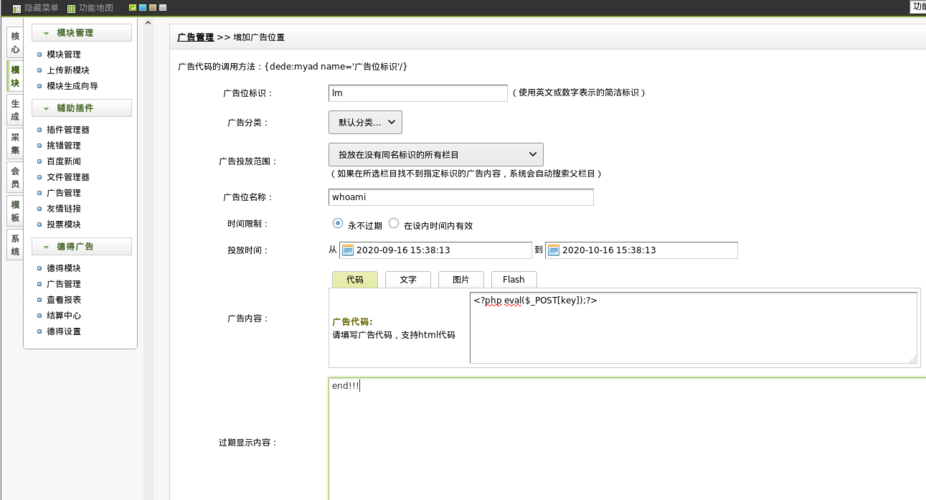Click the 广告管理 breadcrumb link
The width and height of the screenshot is (926, 500).
(x=195, y=37)
